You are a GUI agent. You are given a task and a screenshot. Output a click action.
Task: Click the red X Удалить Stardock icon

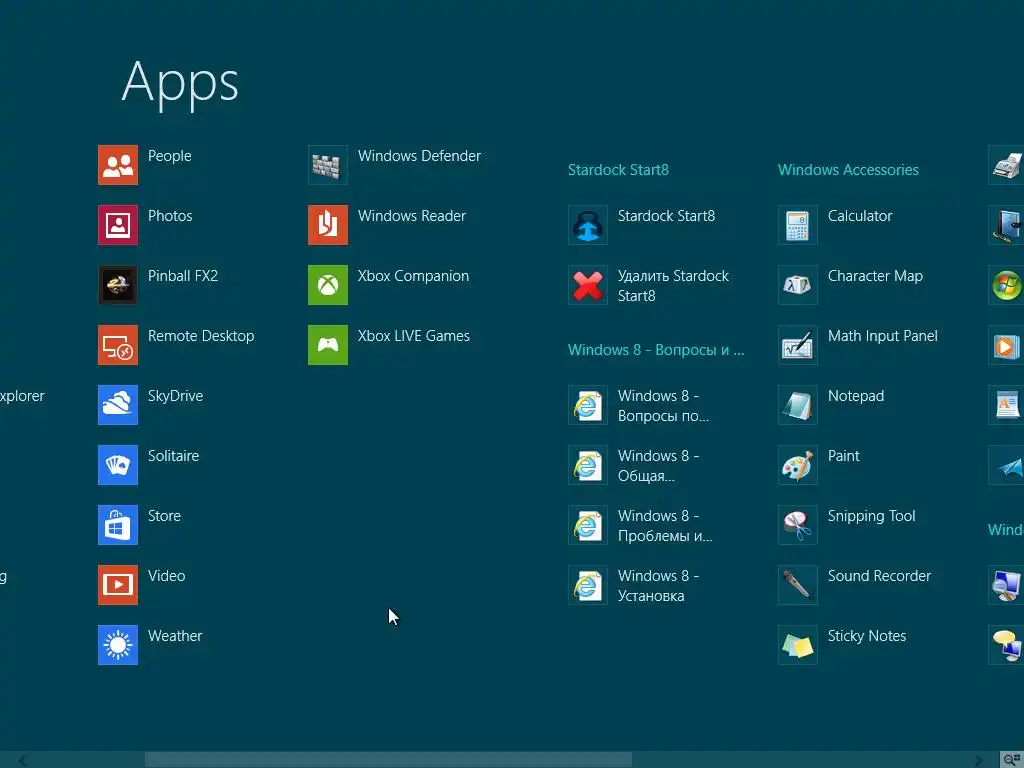588,285
